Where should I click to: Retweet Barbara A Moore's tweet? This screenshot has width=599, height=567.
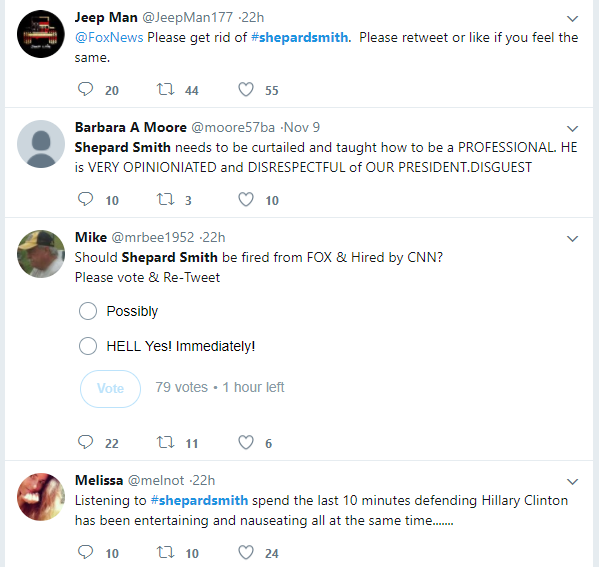tap(165, 199)
